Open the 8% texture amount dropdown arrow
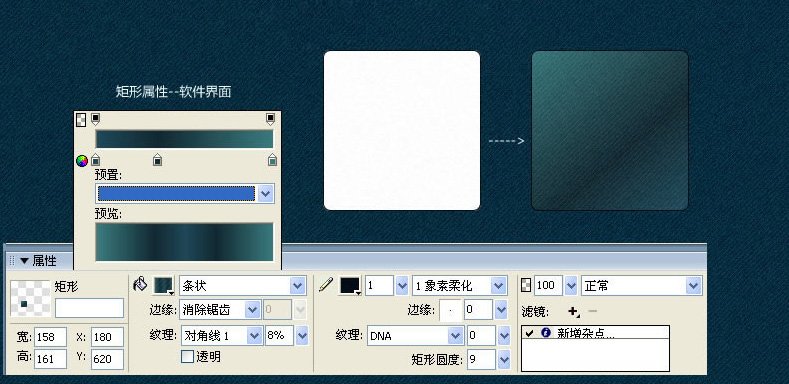 (302, 336)
